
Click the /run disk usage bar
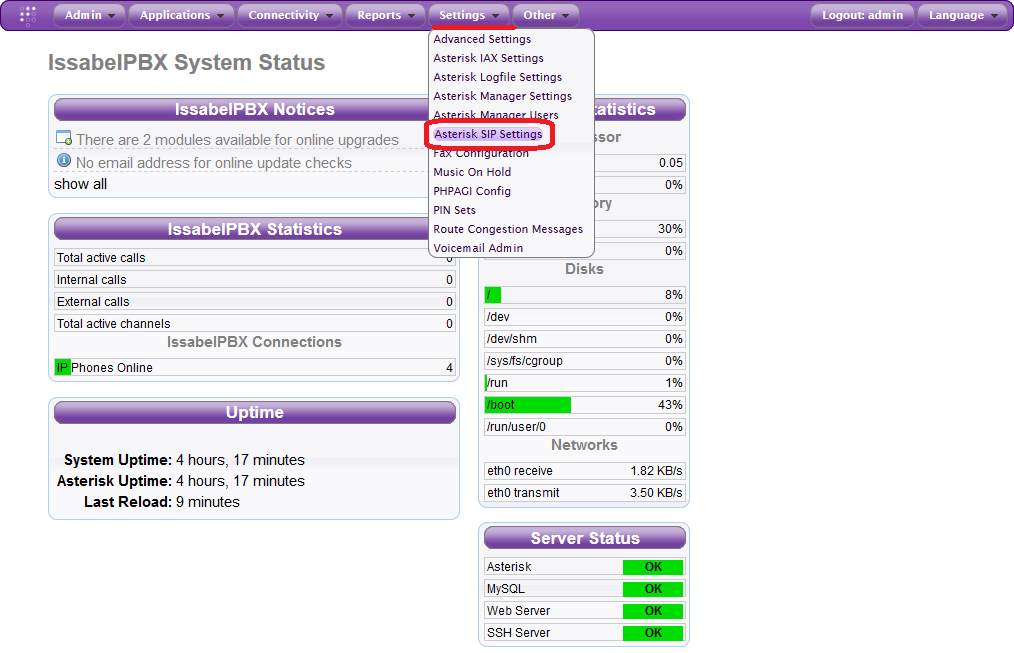pyautogui.click(x=585, y=383)
